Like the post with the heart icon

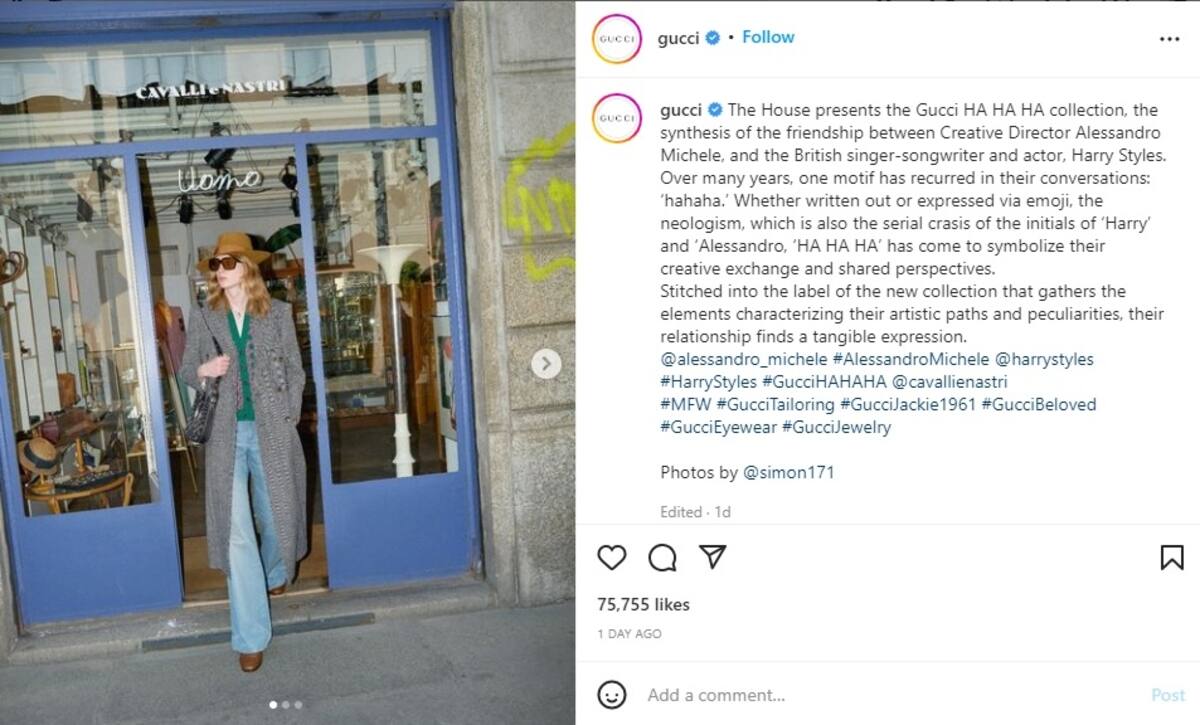[x=611, y=557]
